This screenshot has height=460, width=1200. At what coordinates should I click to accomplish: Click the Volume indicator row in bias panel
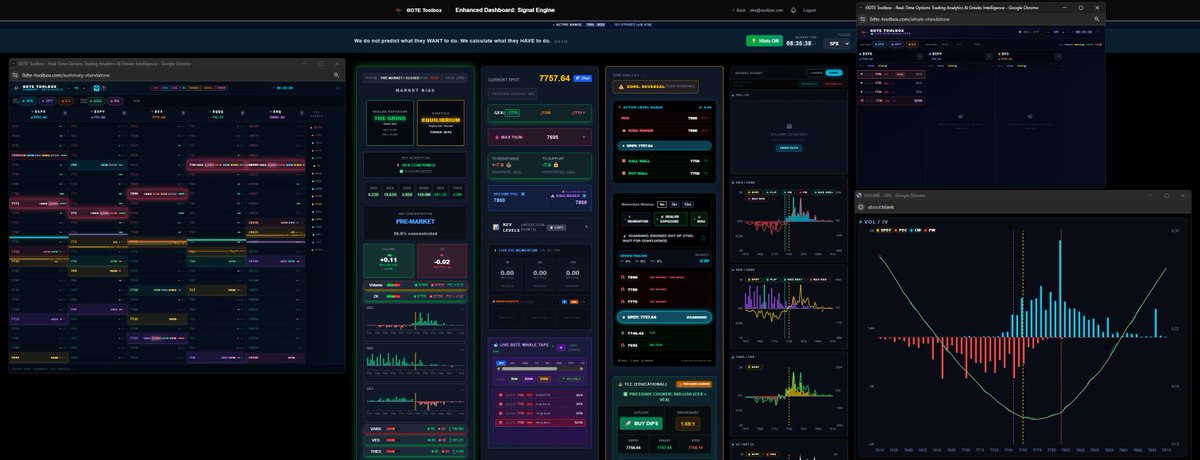point(416,285)
